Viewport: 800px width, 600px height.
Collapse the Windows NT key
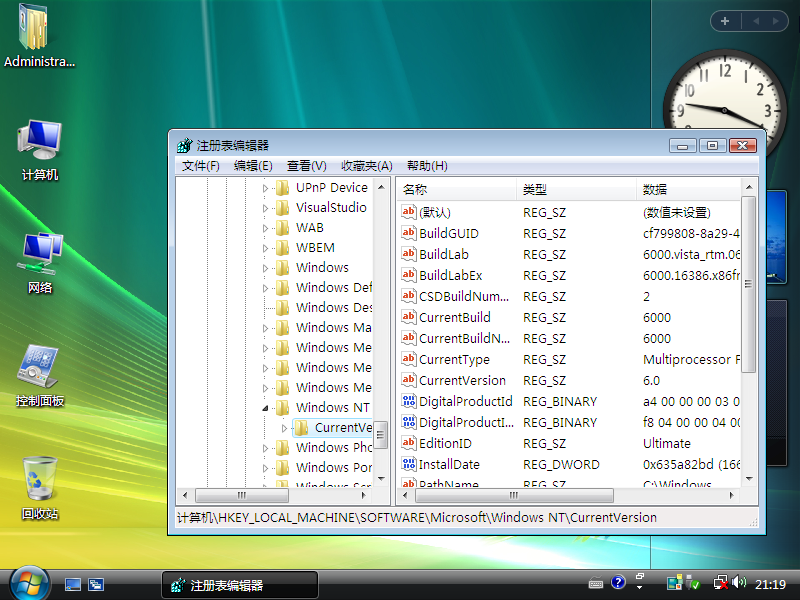point(265,408)
